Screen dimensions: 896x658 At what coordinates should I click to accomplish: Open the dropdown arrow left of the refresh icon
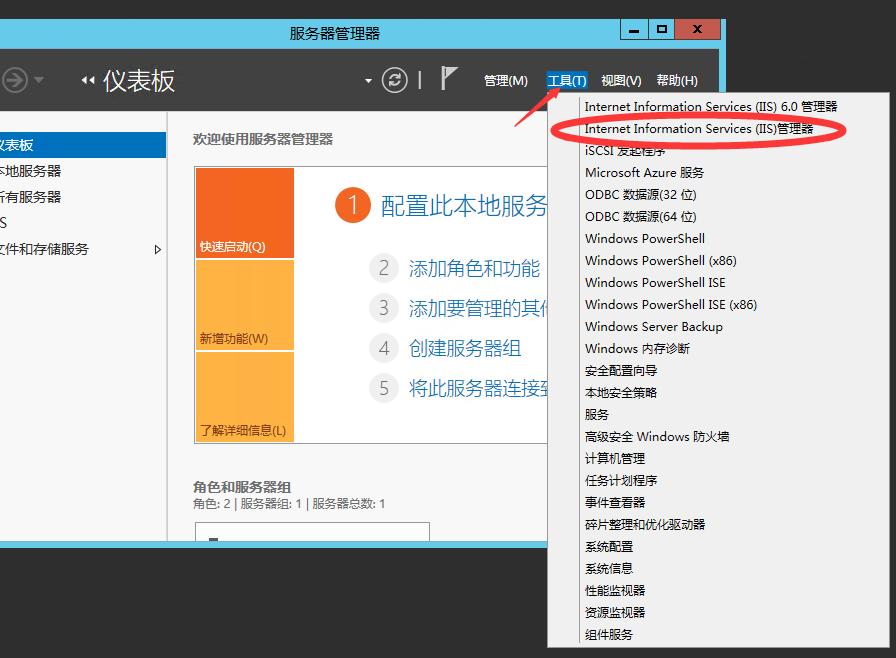pyautogui.click(x=367, y=78)
